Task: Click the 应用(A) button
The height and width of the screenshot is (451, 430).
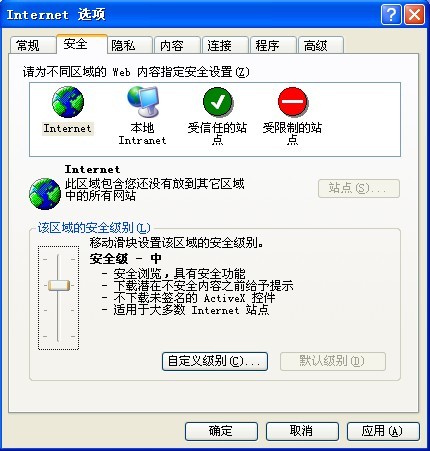Action: pos(383,431)
